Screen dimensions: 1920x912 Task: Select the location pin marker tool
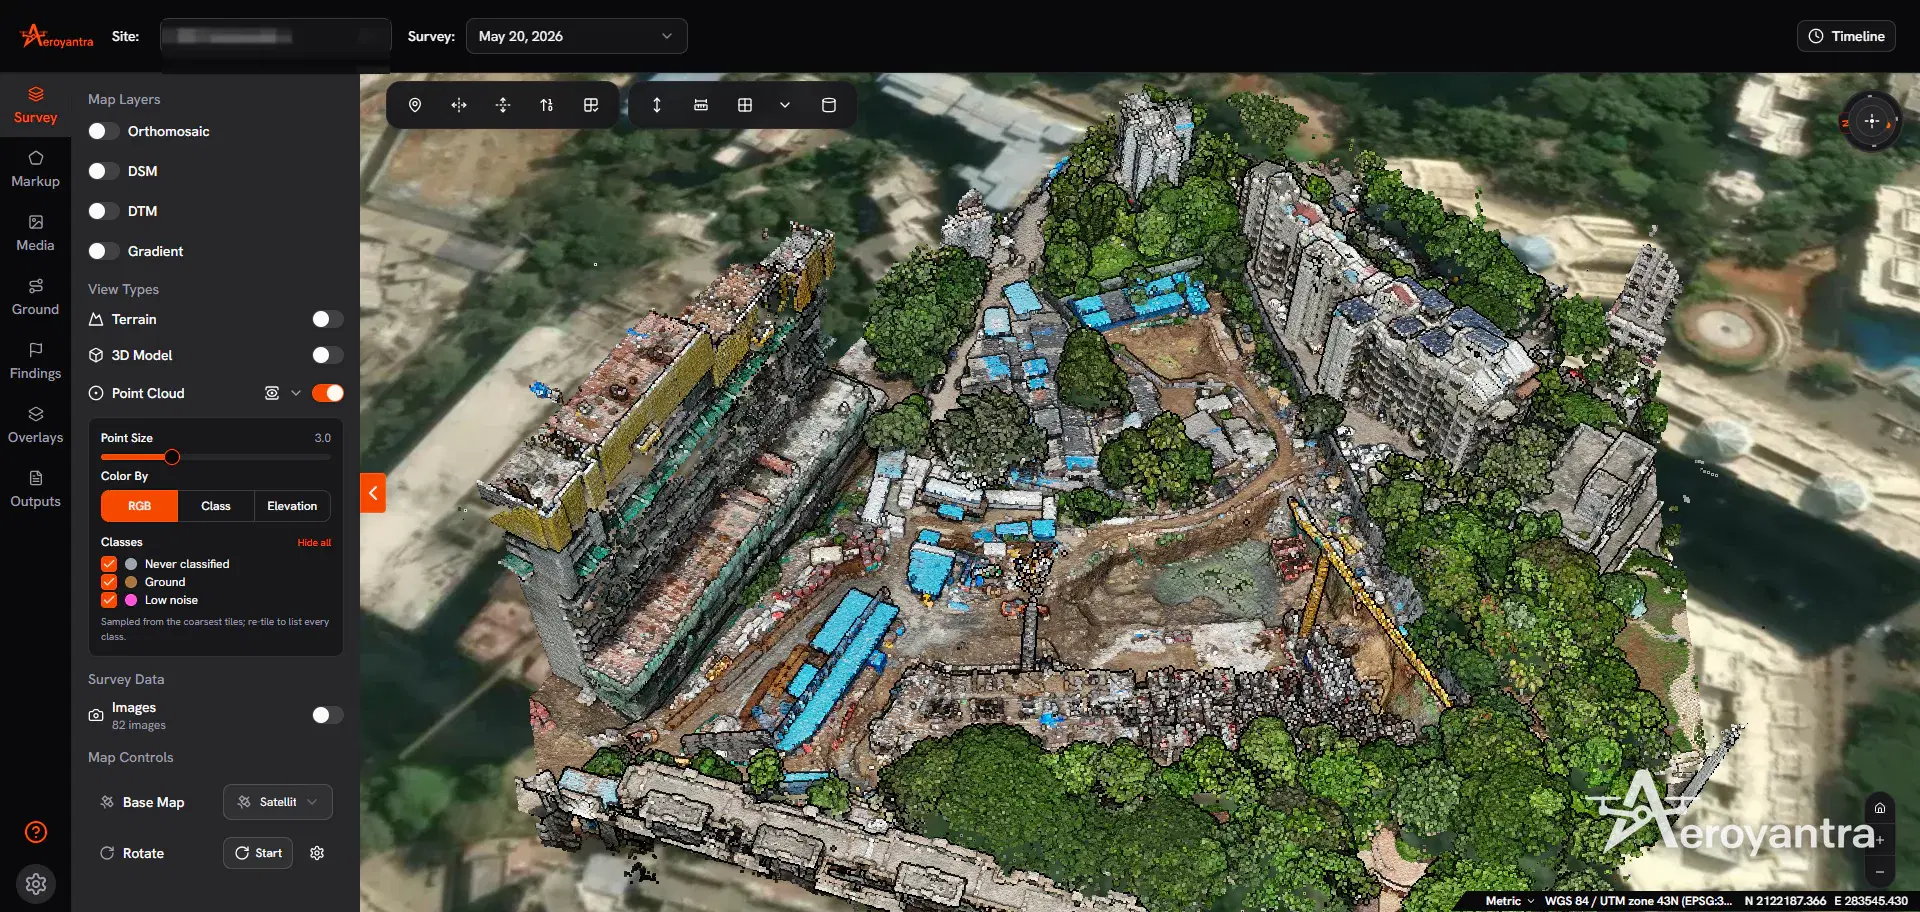pyautogui.click(x=415, y=105)
